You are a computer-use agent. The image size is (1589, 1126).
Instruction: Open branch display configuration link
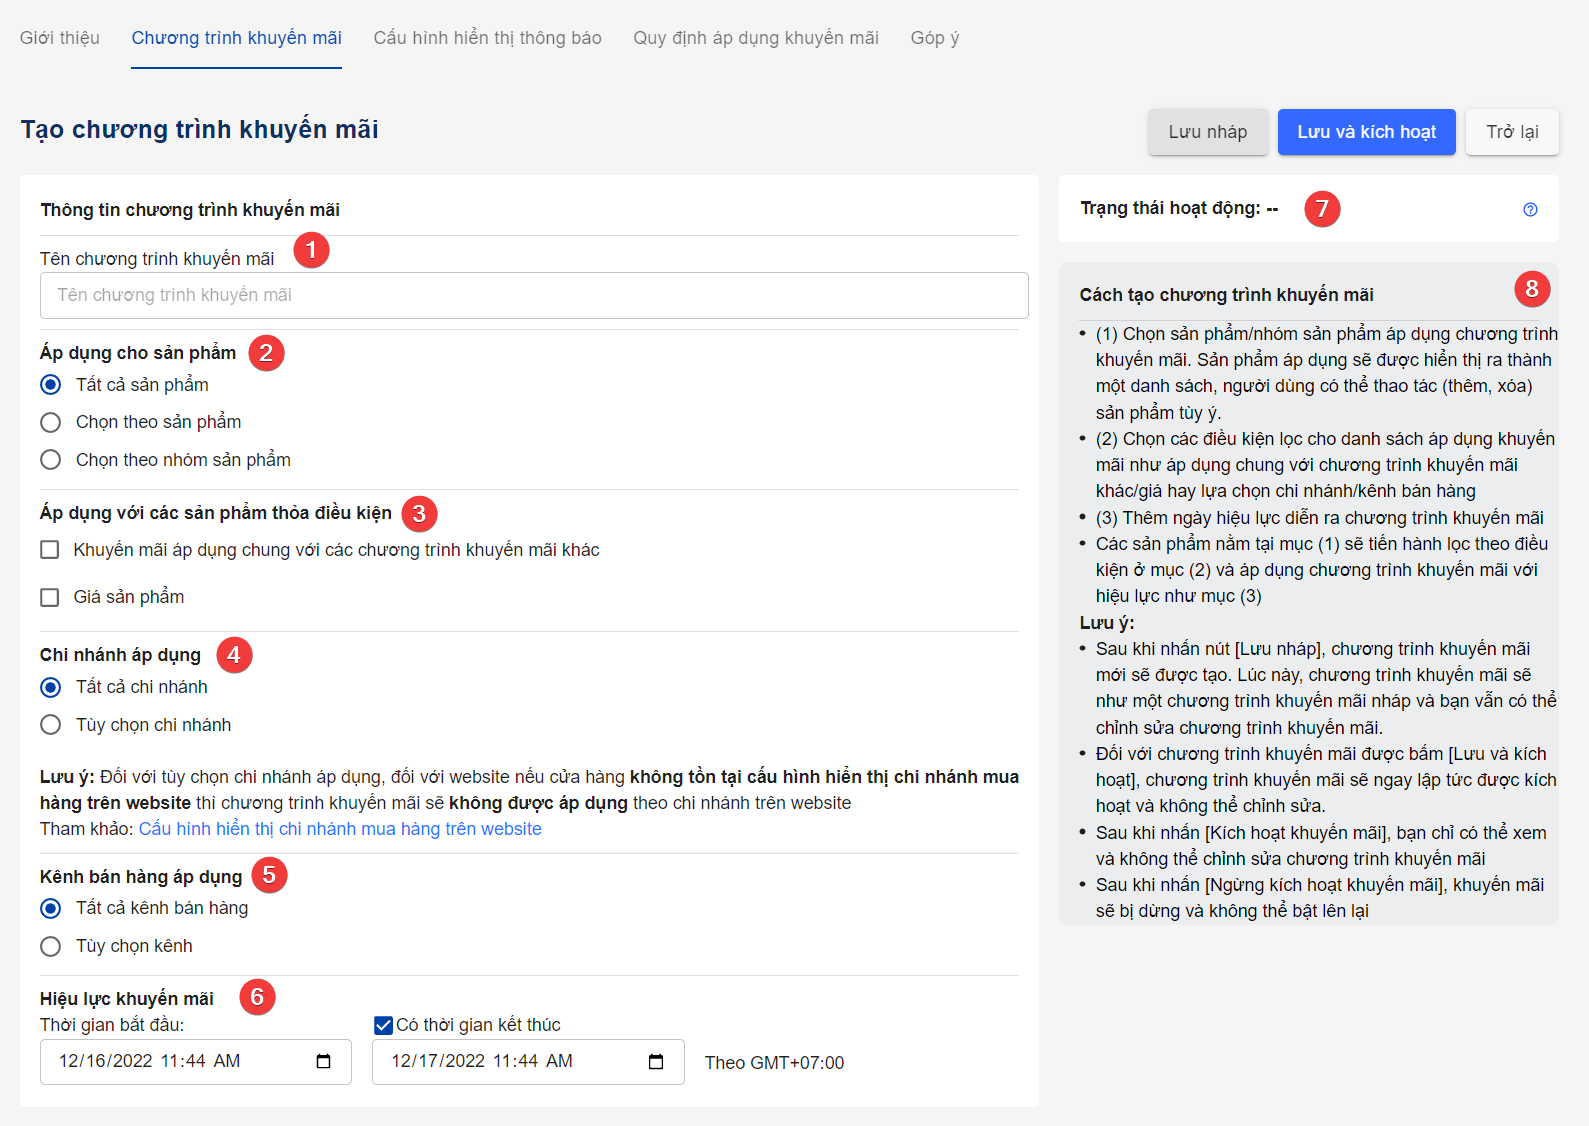[340, 829]
